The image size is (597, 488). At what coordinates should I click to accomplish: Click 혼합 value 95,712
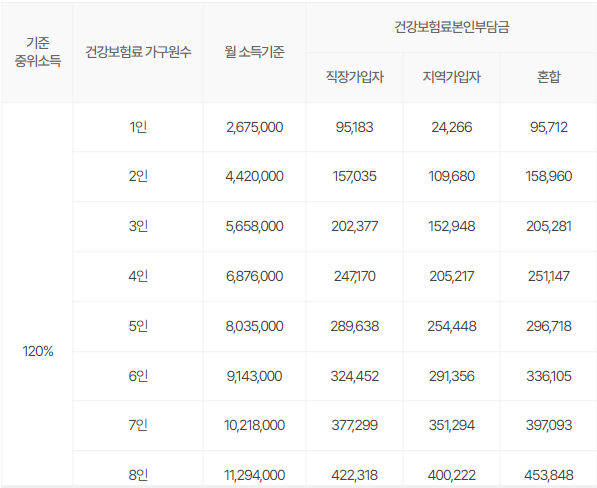tap(549, 127)
